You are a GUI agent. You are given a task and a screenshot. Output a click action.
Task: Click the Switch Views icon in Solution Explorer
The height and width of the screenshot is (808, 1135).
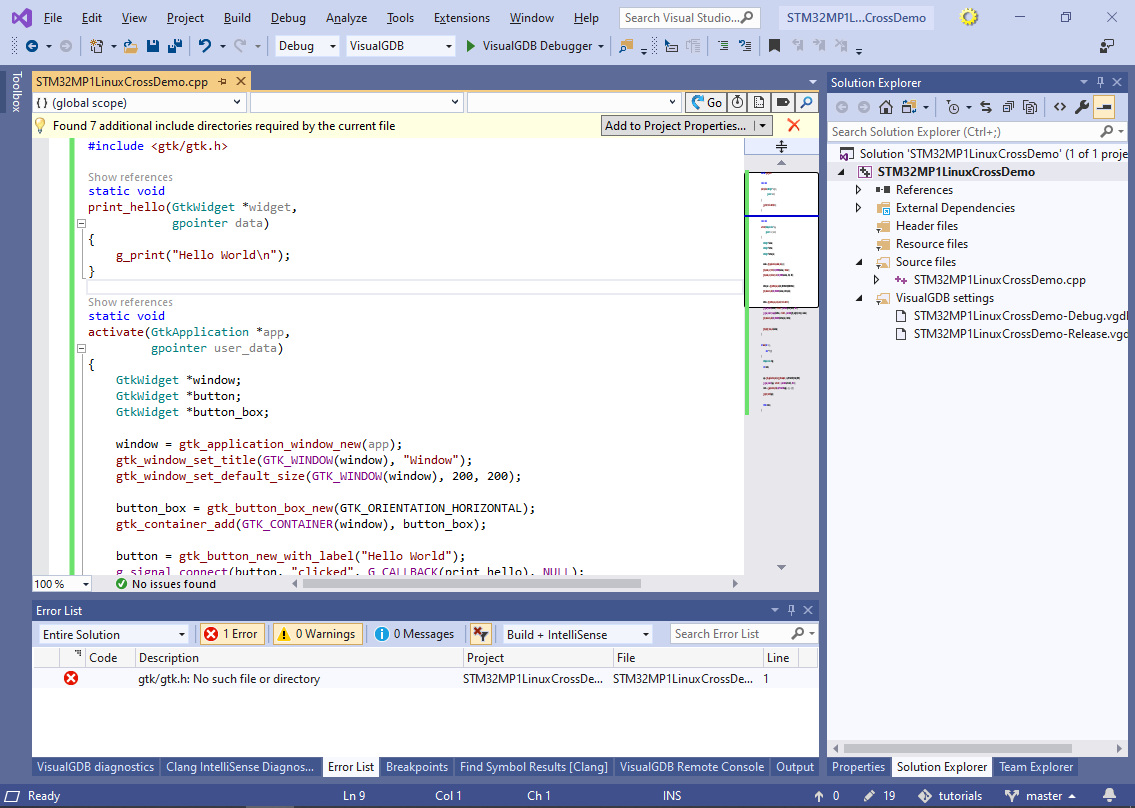pyautogui.click(x=908, y=107)
